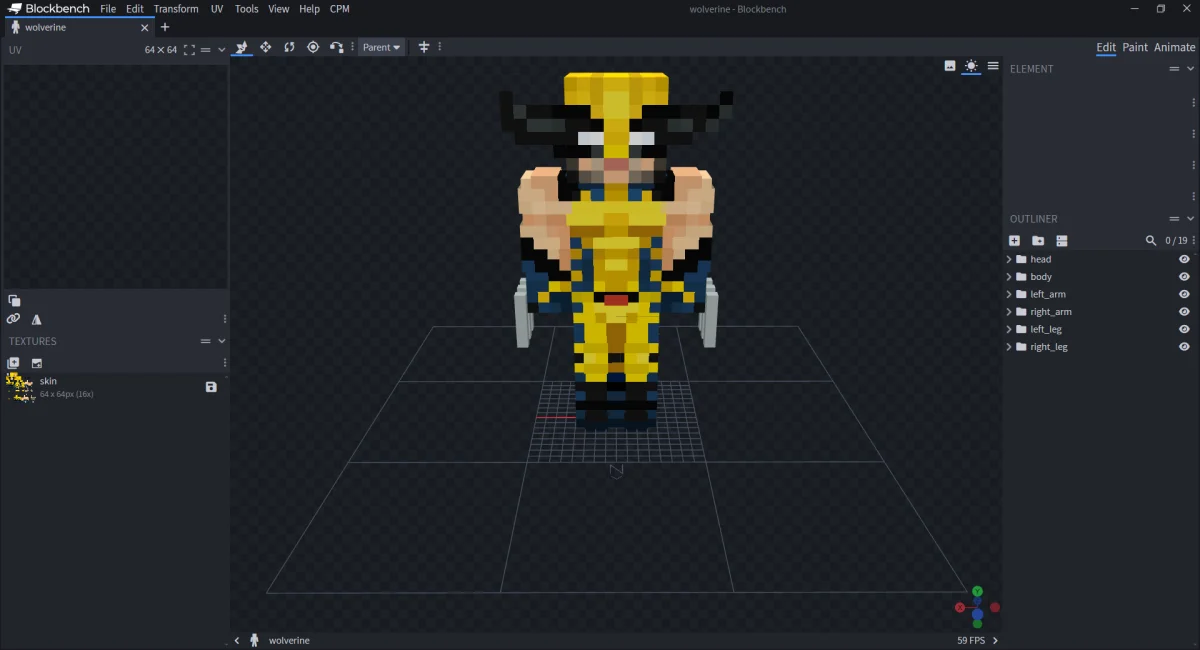Expand the left_leg group in Outliner

point(1009,329)
